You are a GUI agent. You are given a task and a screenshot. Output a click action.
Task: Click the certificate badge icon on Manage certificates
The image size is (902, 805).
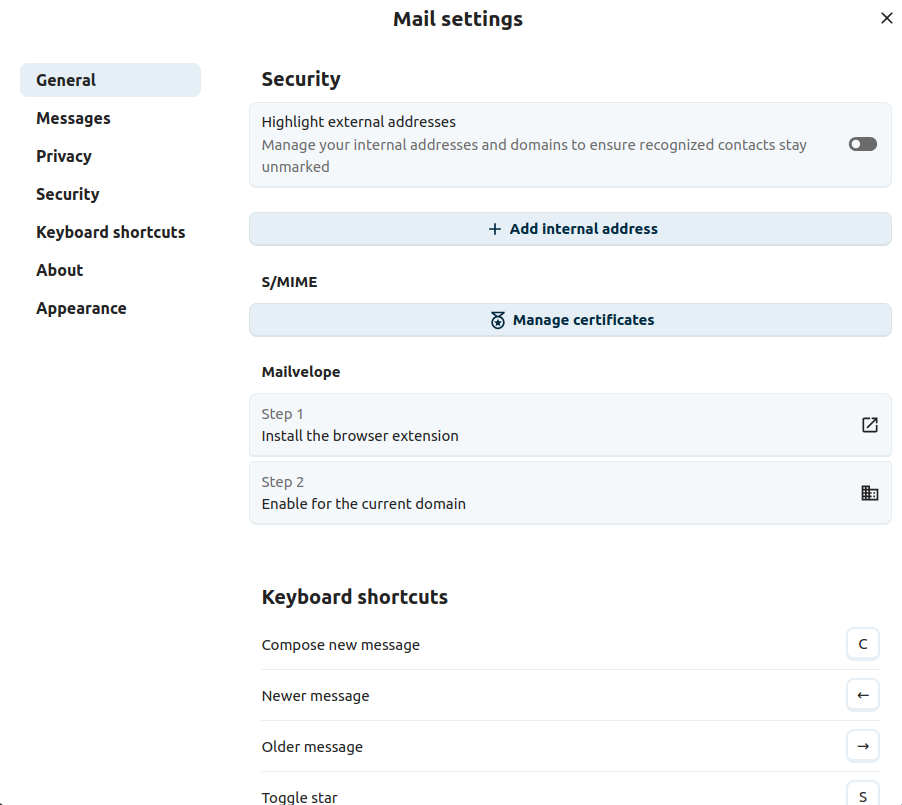point(497,321)
